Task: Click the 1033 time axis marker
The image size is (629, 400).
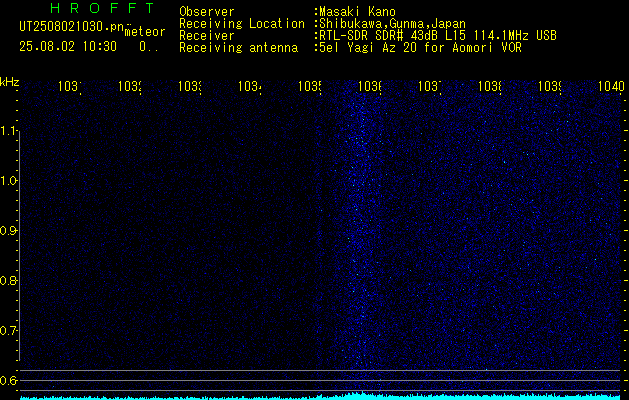Action: (x=190, y=86)
